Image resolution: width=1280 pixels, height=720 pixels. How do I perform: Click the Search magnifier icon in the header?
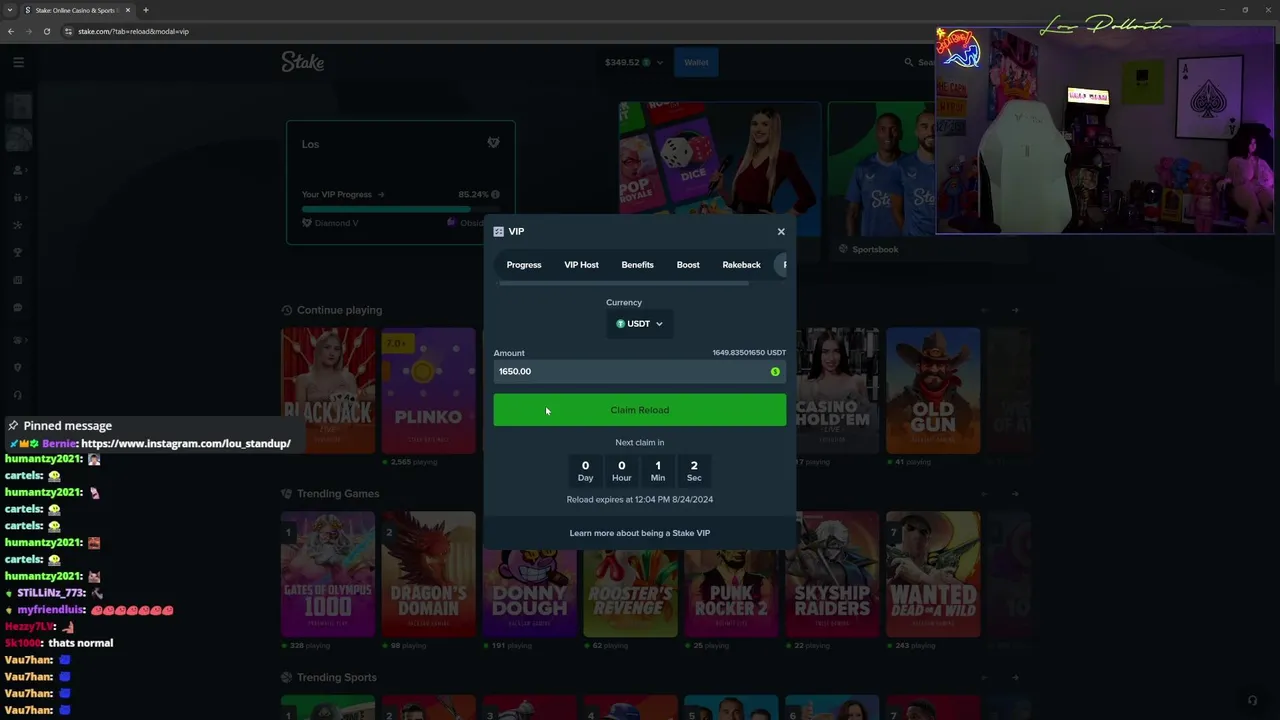click(x=909, y=62)
